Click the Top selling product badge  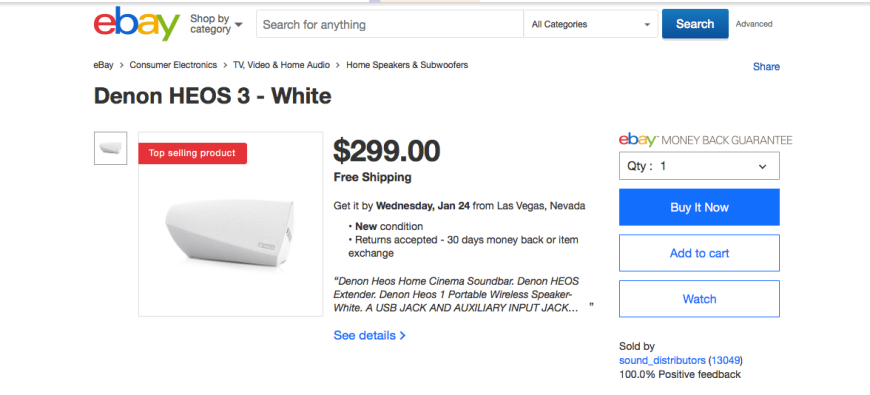click(193, 153)
